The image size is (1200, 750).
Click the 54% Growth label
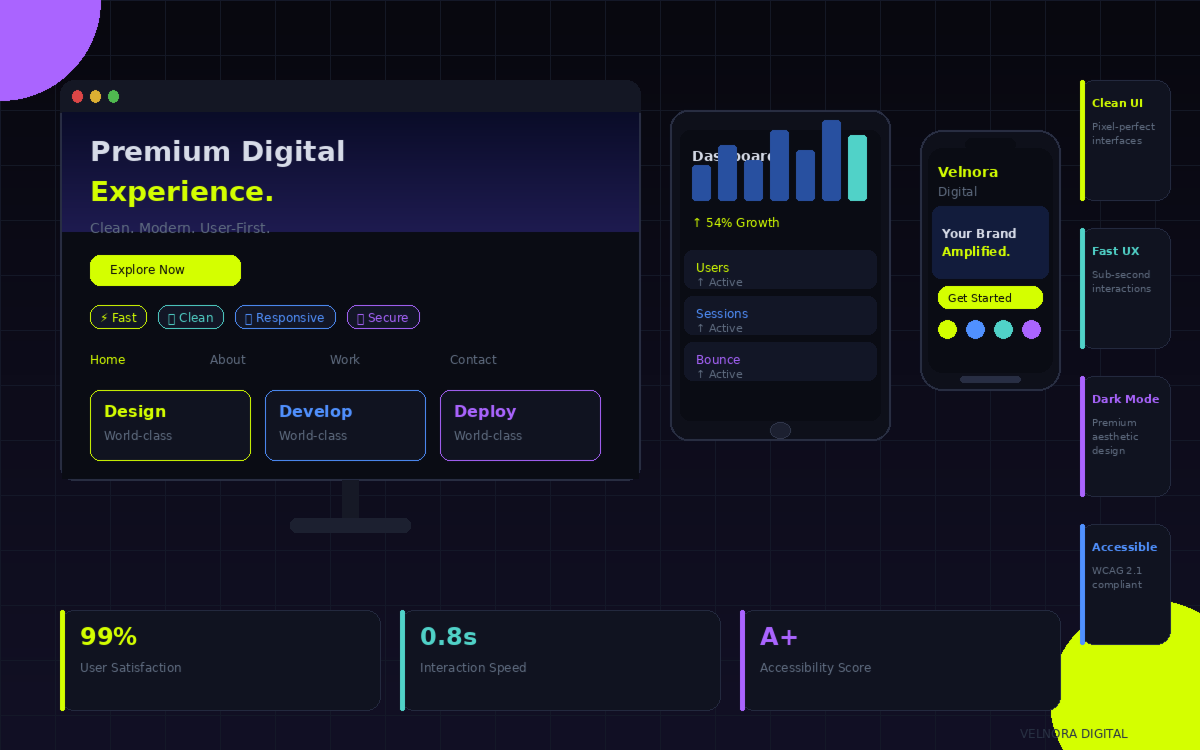coord(736,223)
